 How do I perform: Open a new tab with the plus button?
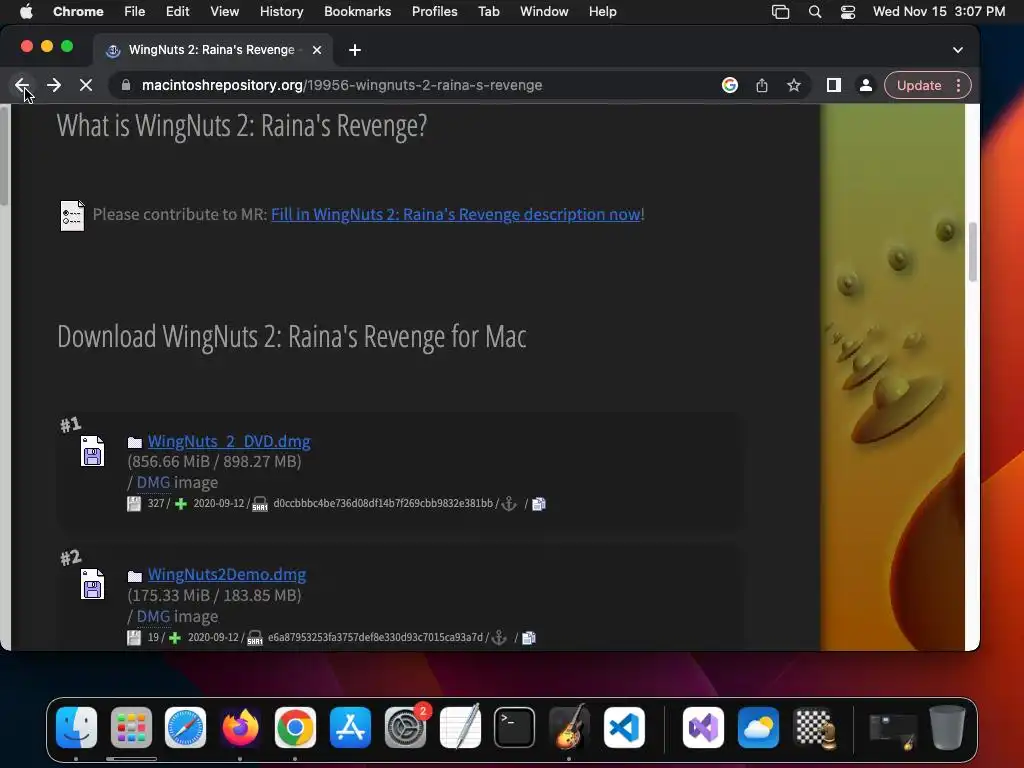coord(355,50)
